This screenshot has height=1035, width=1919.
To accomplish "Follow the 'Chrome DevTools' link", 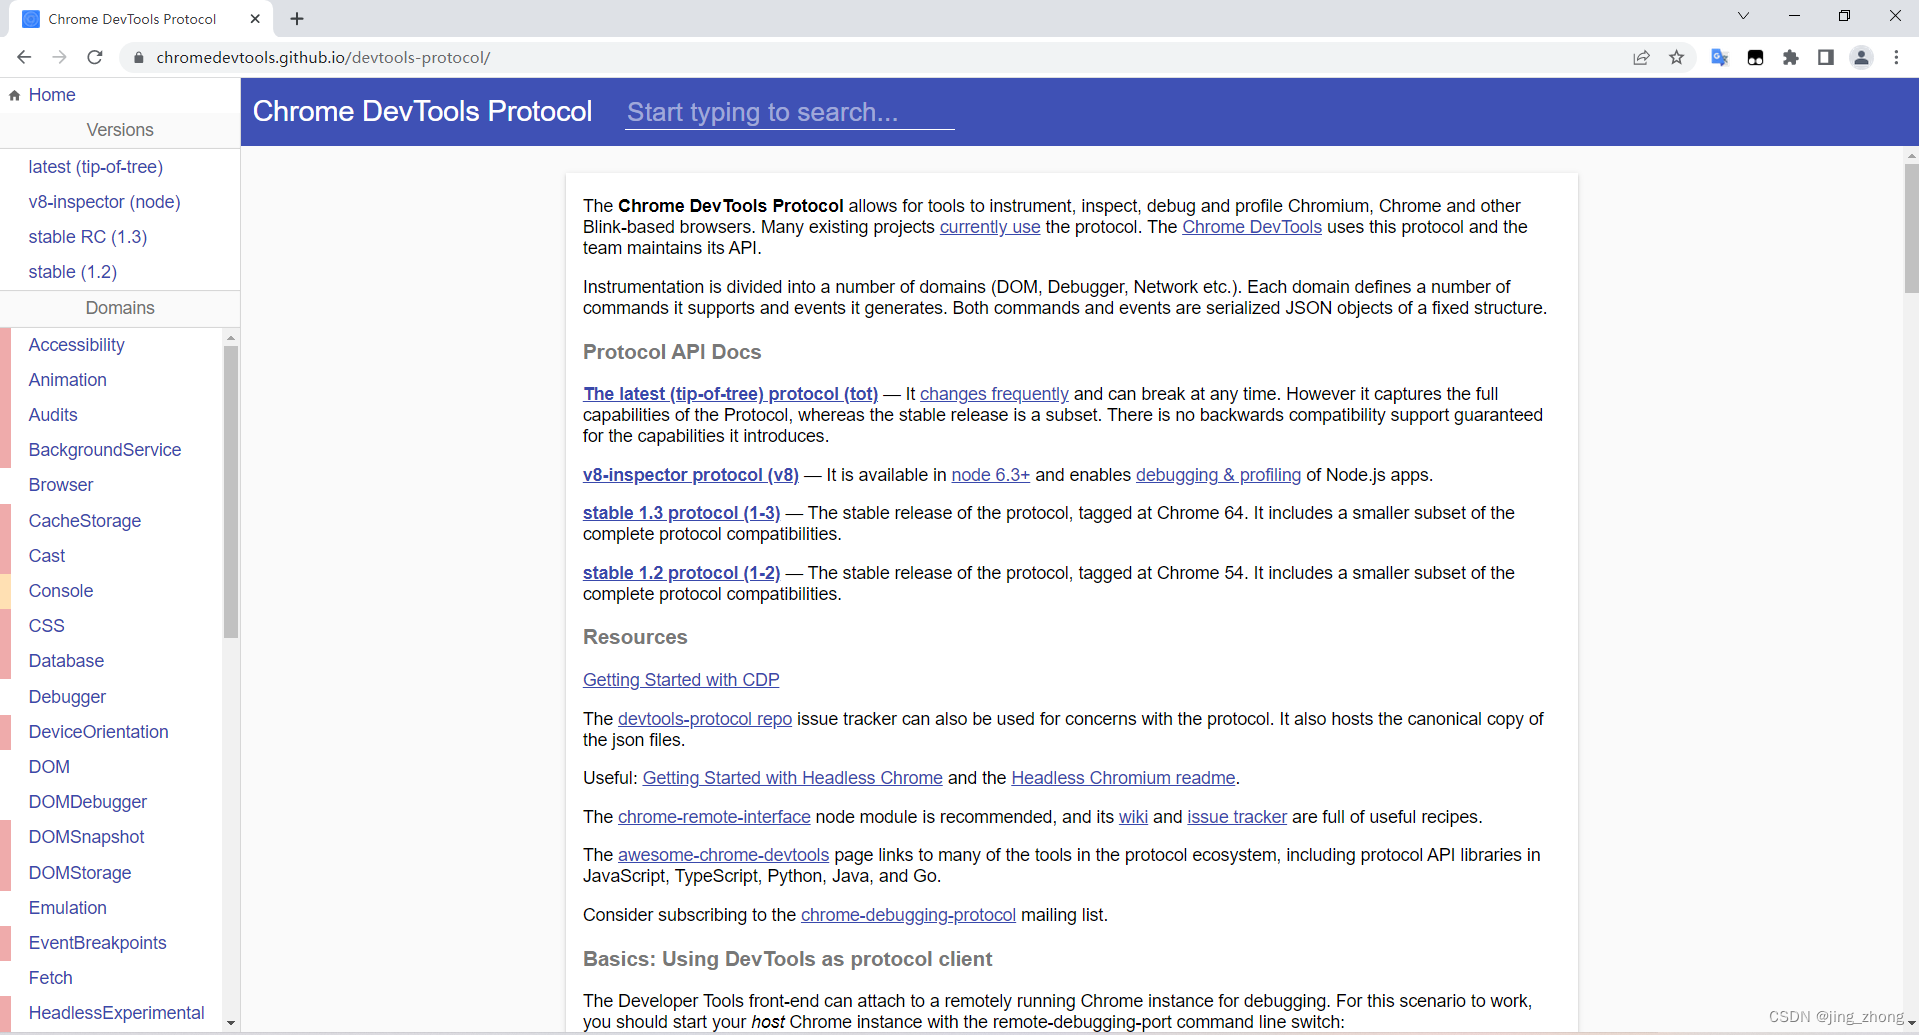I will (1252, 227).
